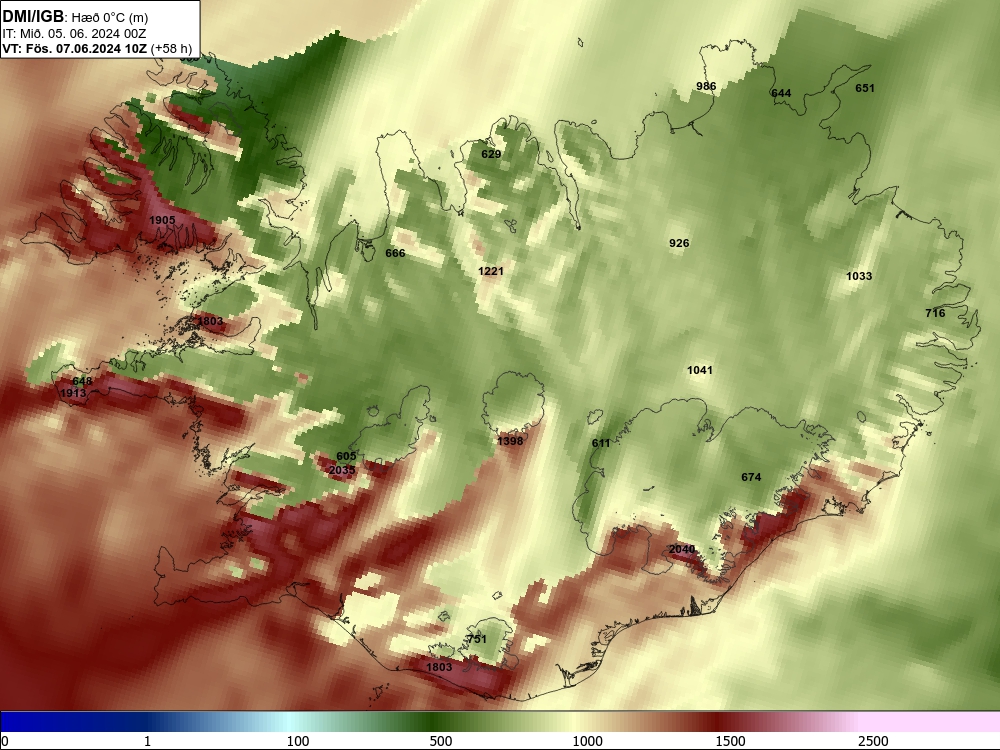This screenshot has width=1000, height=750.
Task: Click the DMI/IGB title in the legend box
Action: coord(33,17)
